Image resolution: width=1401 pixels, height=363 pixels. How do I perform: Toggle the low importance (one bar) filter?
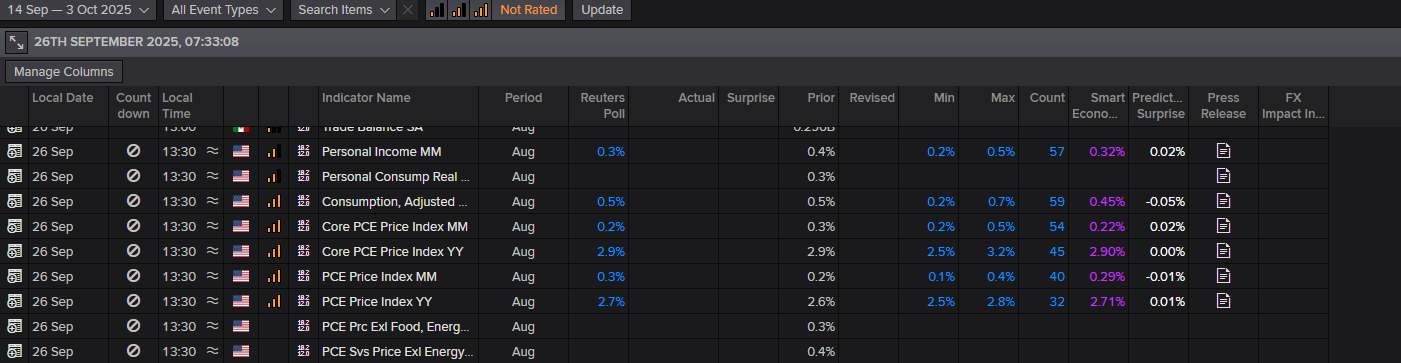click(437, 10)
